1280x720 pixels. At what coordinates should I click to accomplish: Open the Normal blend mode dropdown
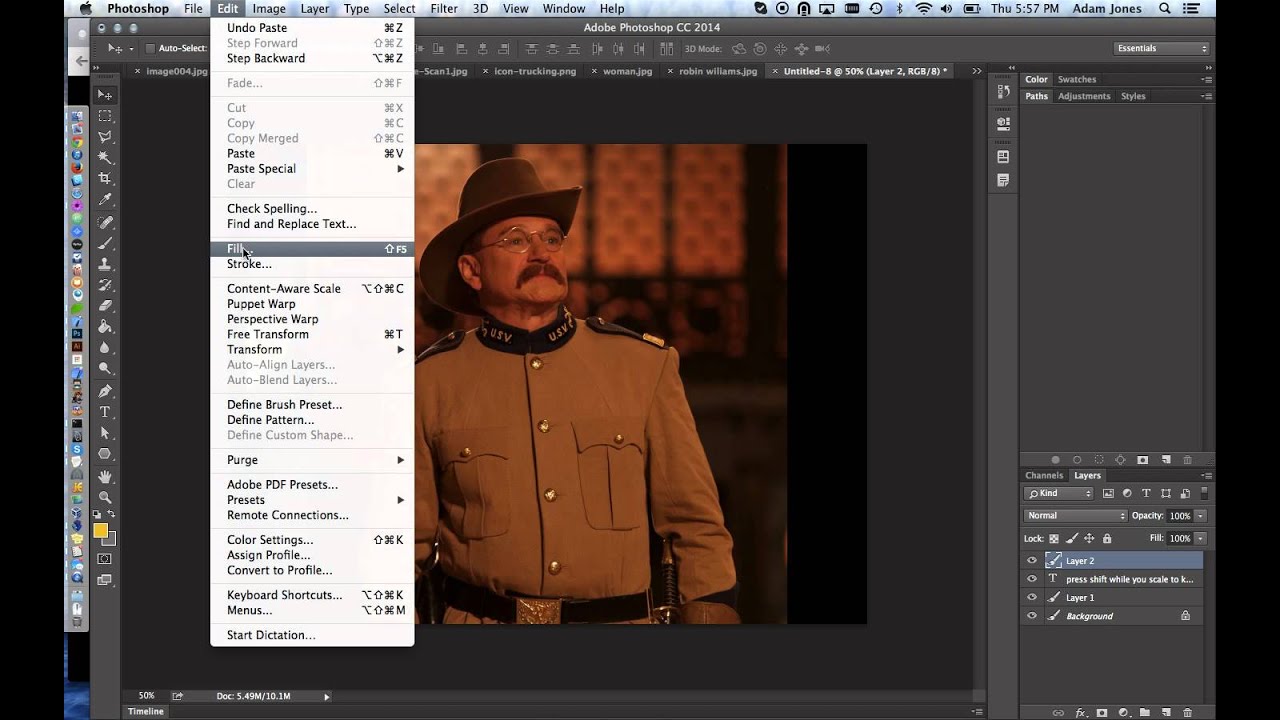[x=1075, y=516]
